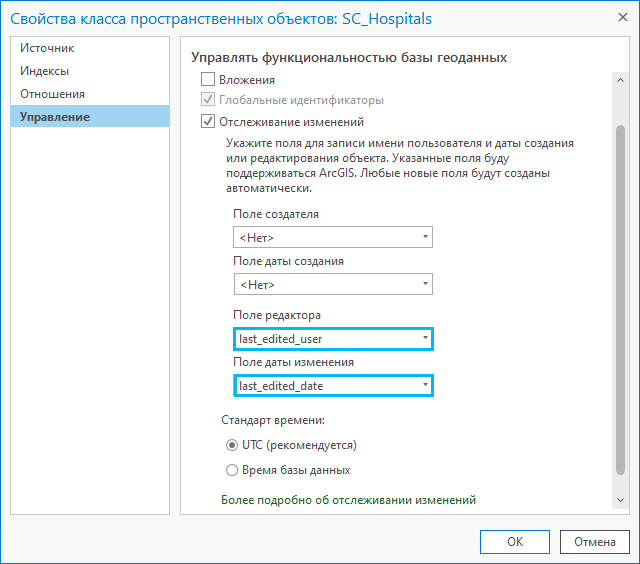
Task: Open the last_edited_user combo box
Action: pos(333,339)
